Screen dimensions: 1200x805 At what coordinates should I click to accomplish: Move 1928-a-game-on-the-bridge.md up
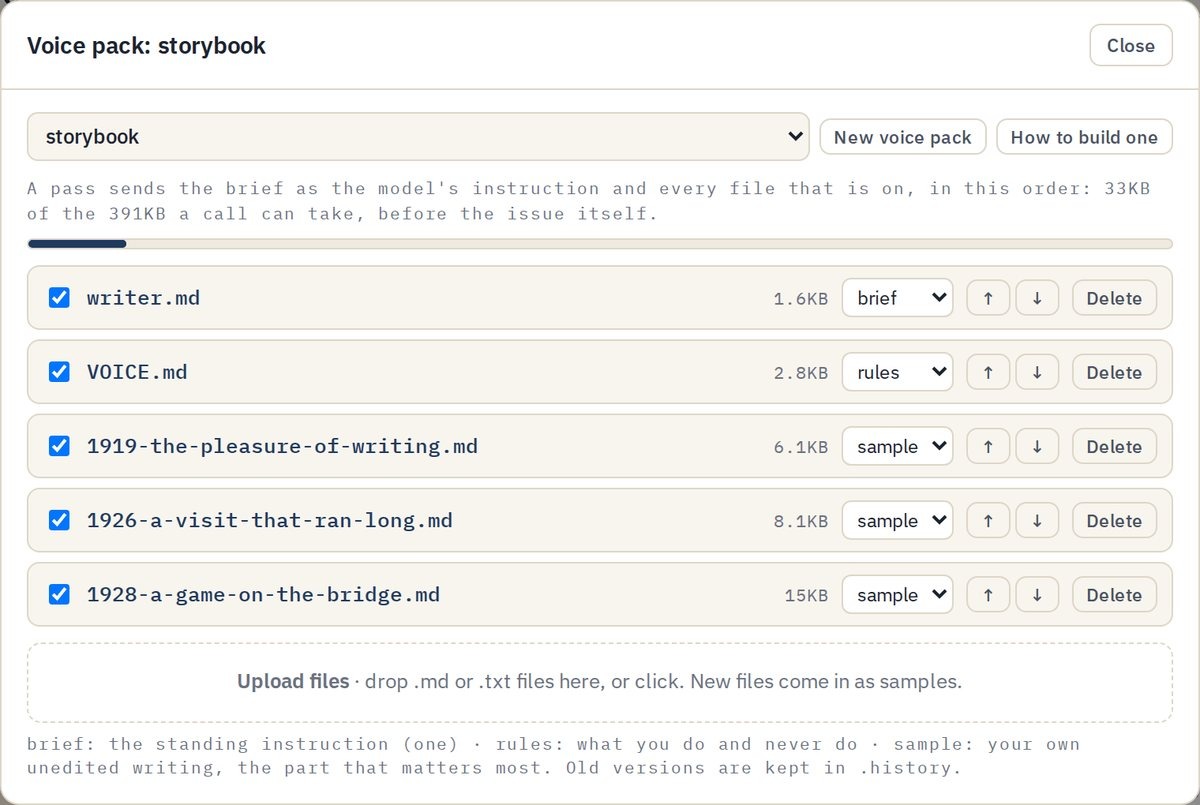(x=988, y=594)
